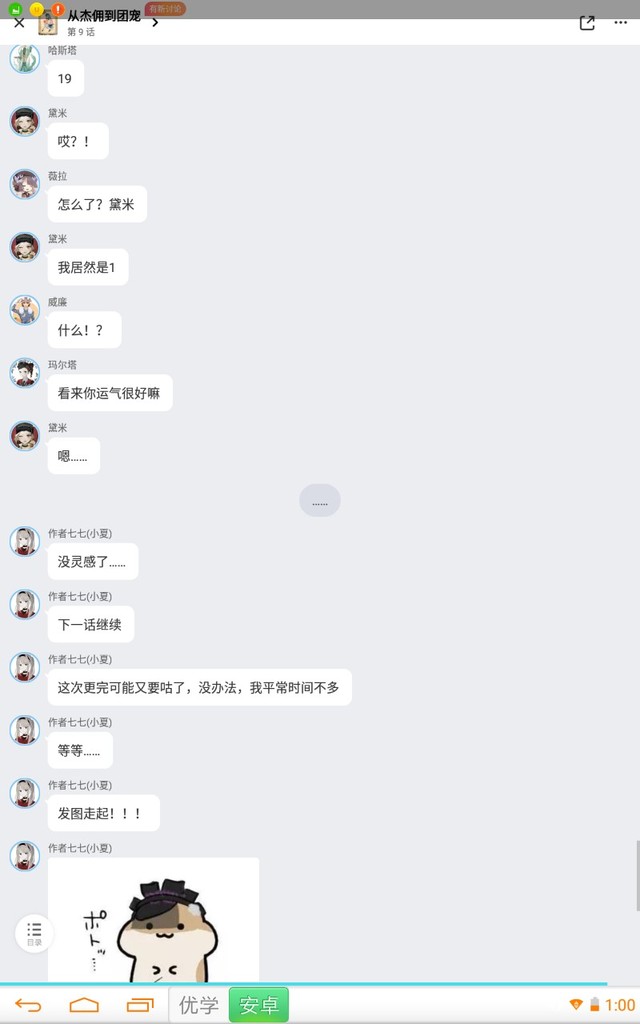Tap the centered gray …… narration bubble
Screen dimensions: 640x1024
click(x=320, y=501)
